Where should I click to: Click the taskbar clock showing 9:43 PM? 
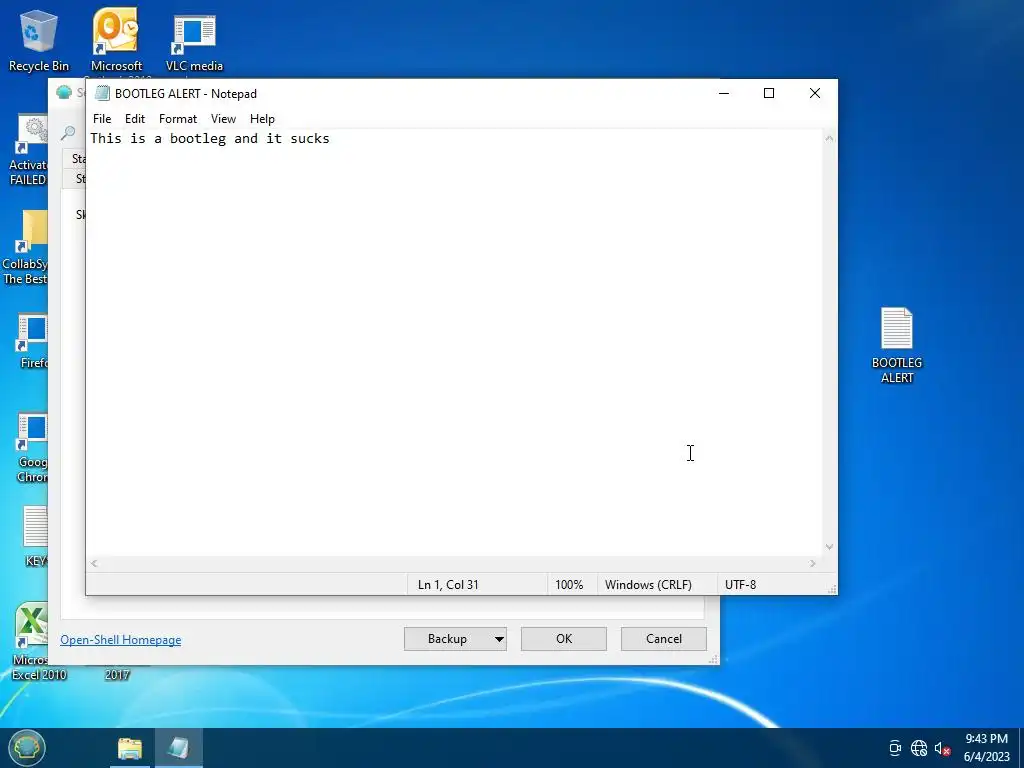pyautogui.click(x=987, y=748)
